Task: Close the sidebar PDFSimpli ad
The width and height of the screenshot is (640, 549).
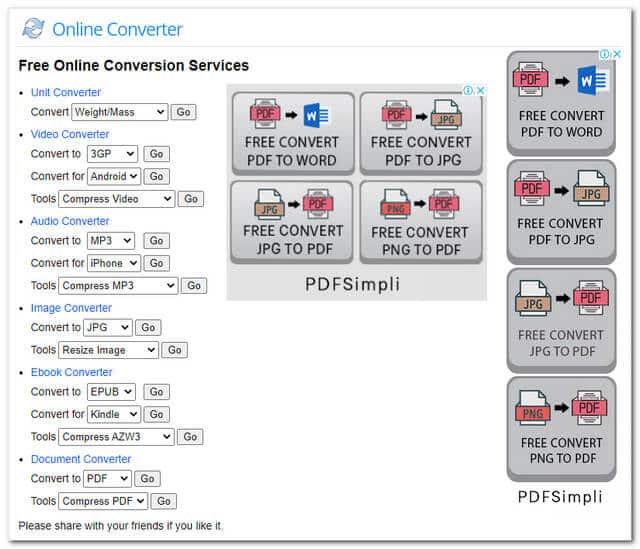Action: click(617, 53)
